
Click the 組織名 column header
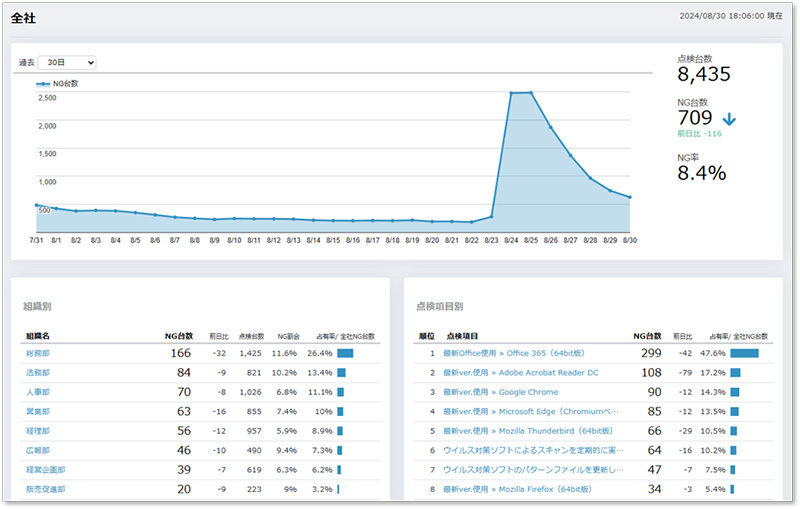pyautogui.click(x=38, y=336)
